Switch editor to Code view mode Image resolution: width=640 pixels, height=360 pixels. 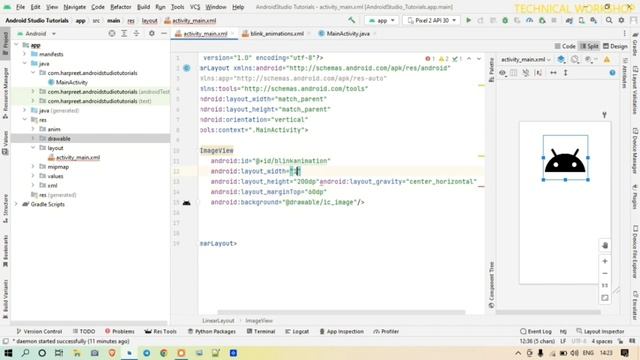click(565, 46)
